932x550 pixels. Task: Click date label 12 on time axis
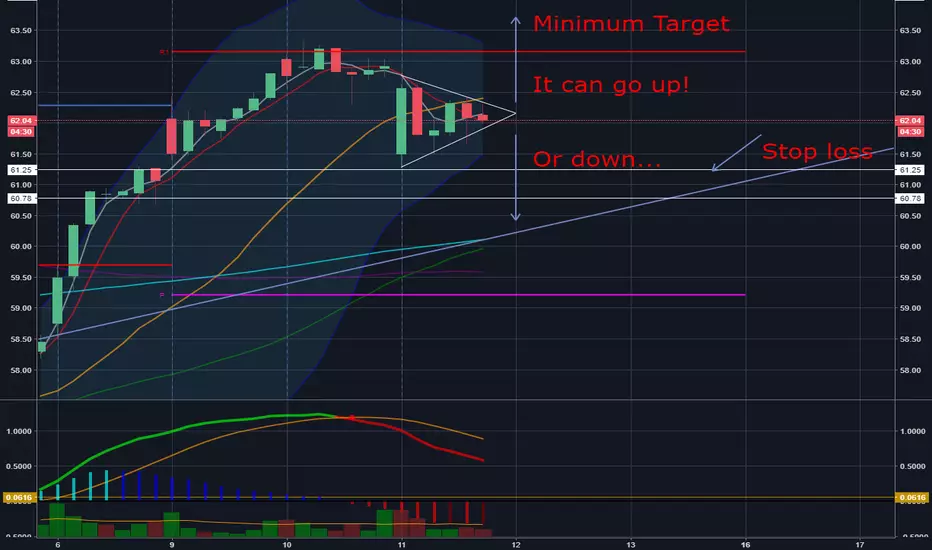516,545
